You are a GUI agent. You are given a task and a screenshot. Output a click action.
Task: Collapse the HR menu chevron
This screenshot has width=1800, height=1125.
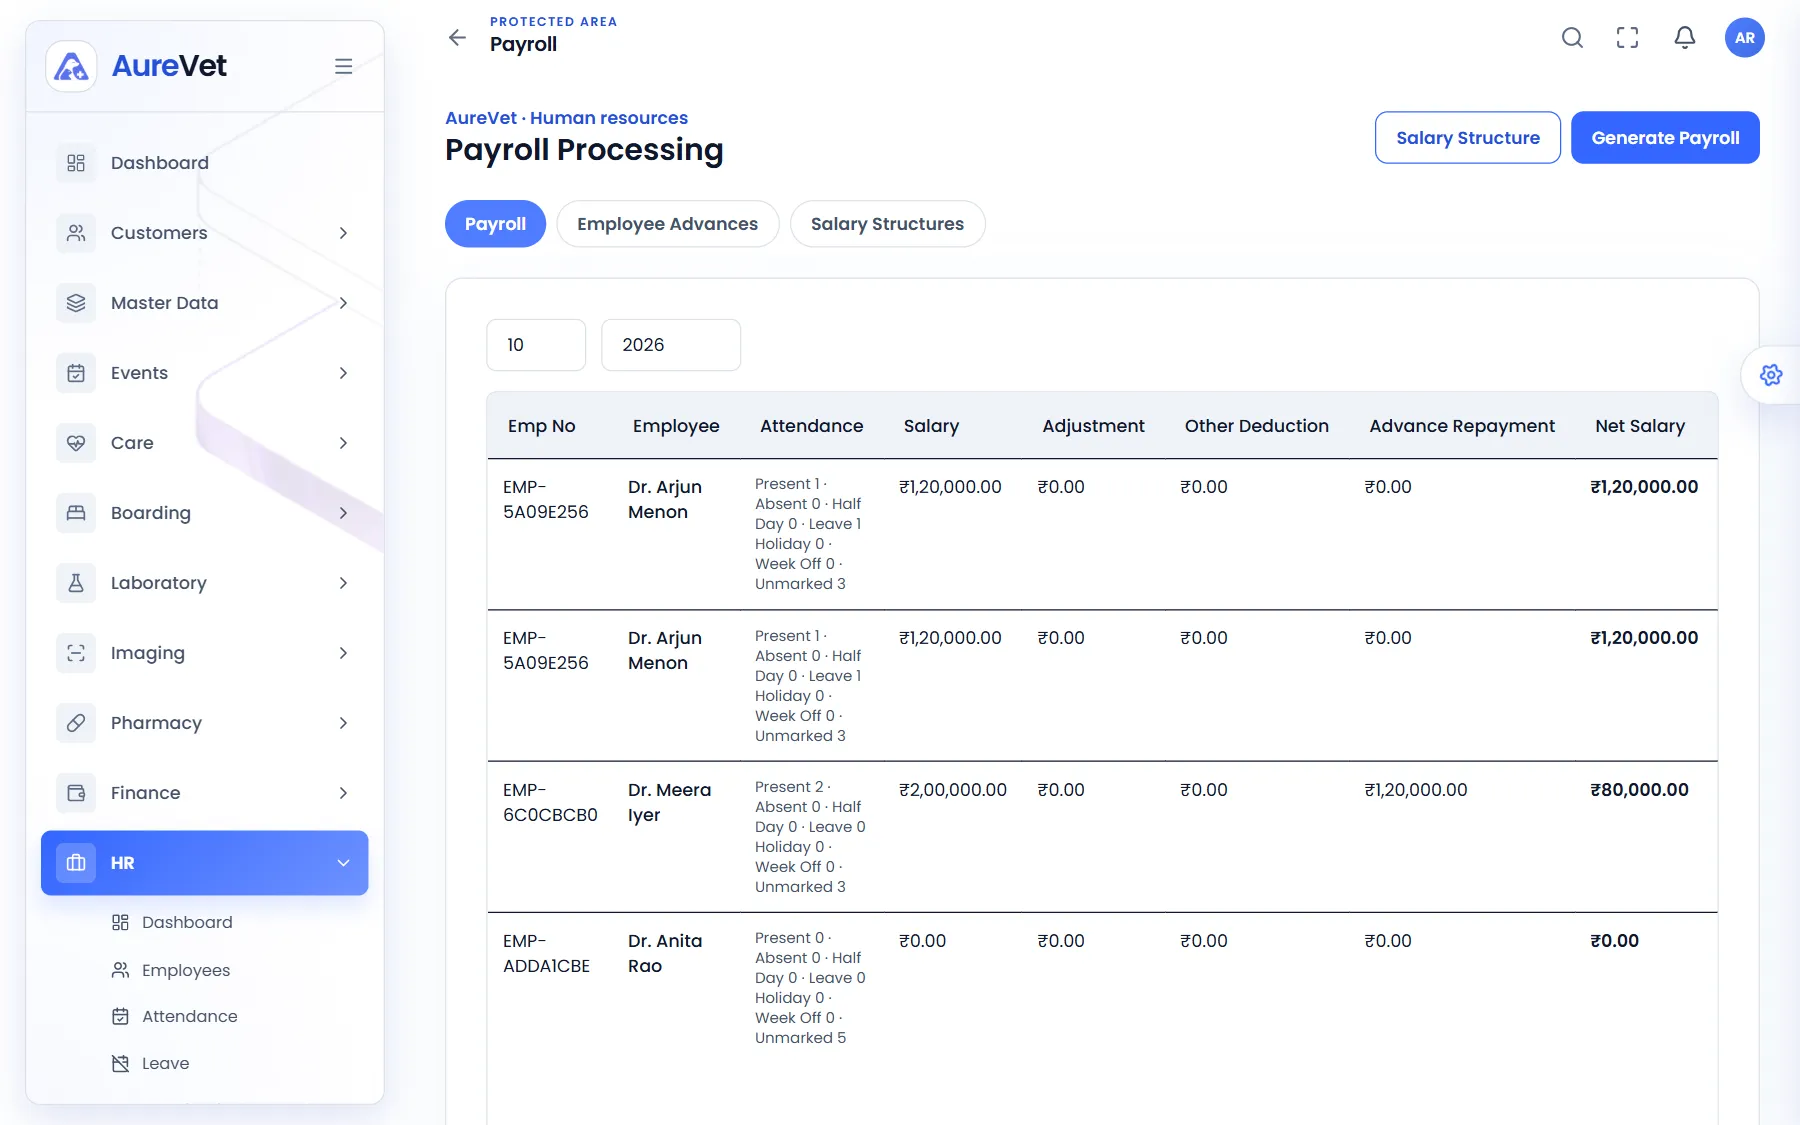(x=343, y=863)
